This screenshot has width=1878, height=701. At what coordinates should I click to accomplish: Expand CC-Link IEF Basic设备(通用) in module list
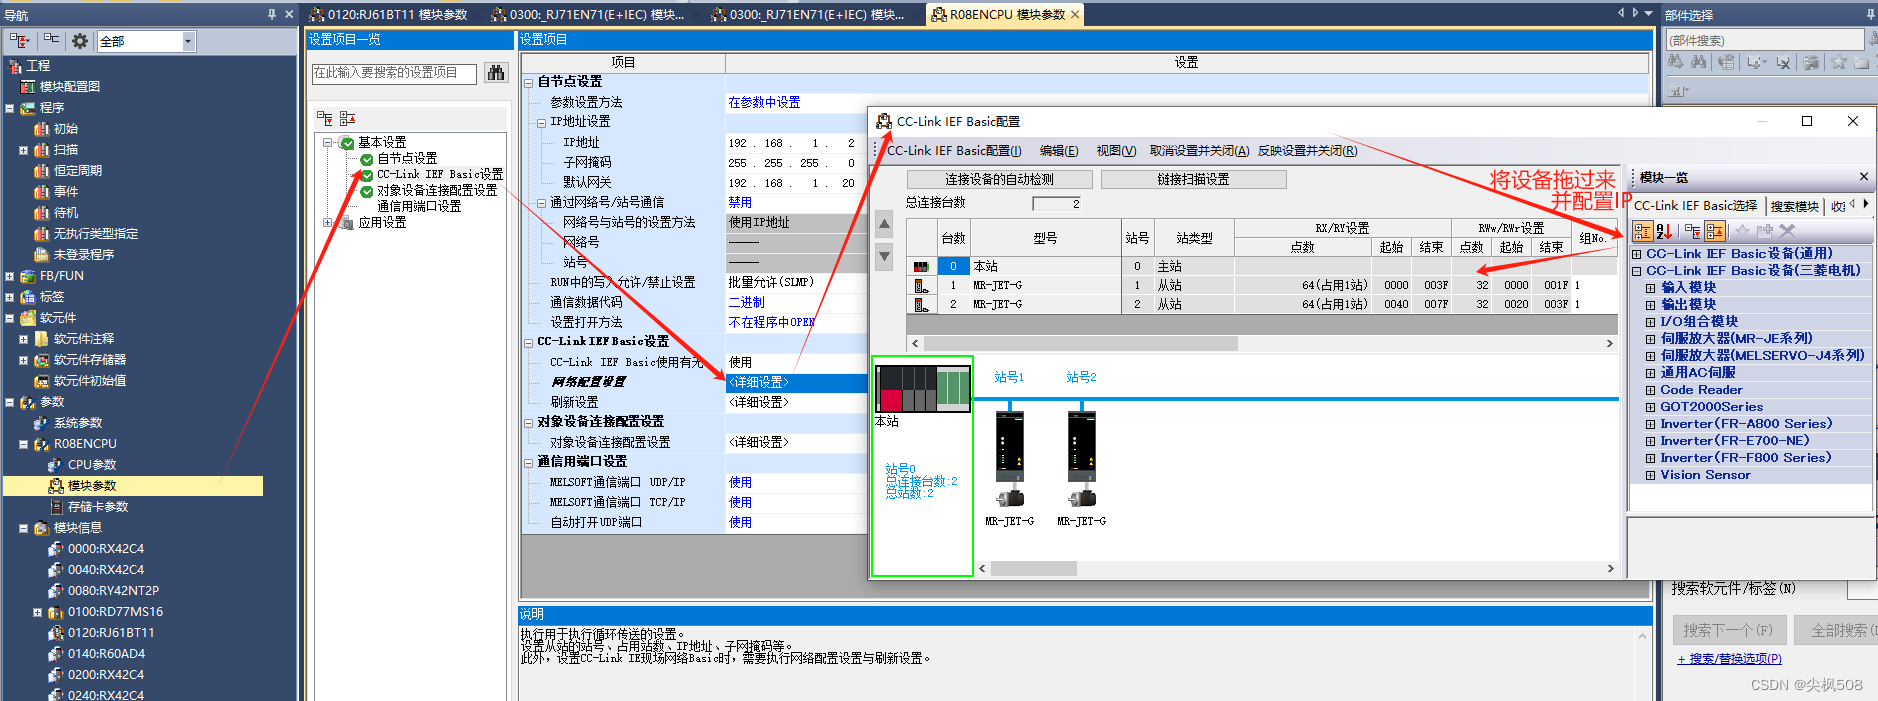point(1637,254)
